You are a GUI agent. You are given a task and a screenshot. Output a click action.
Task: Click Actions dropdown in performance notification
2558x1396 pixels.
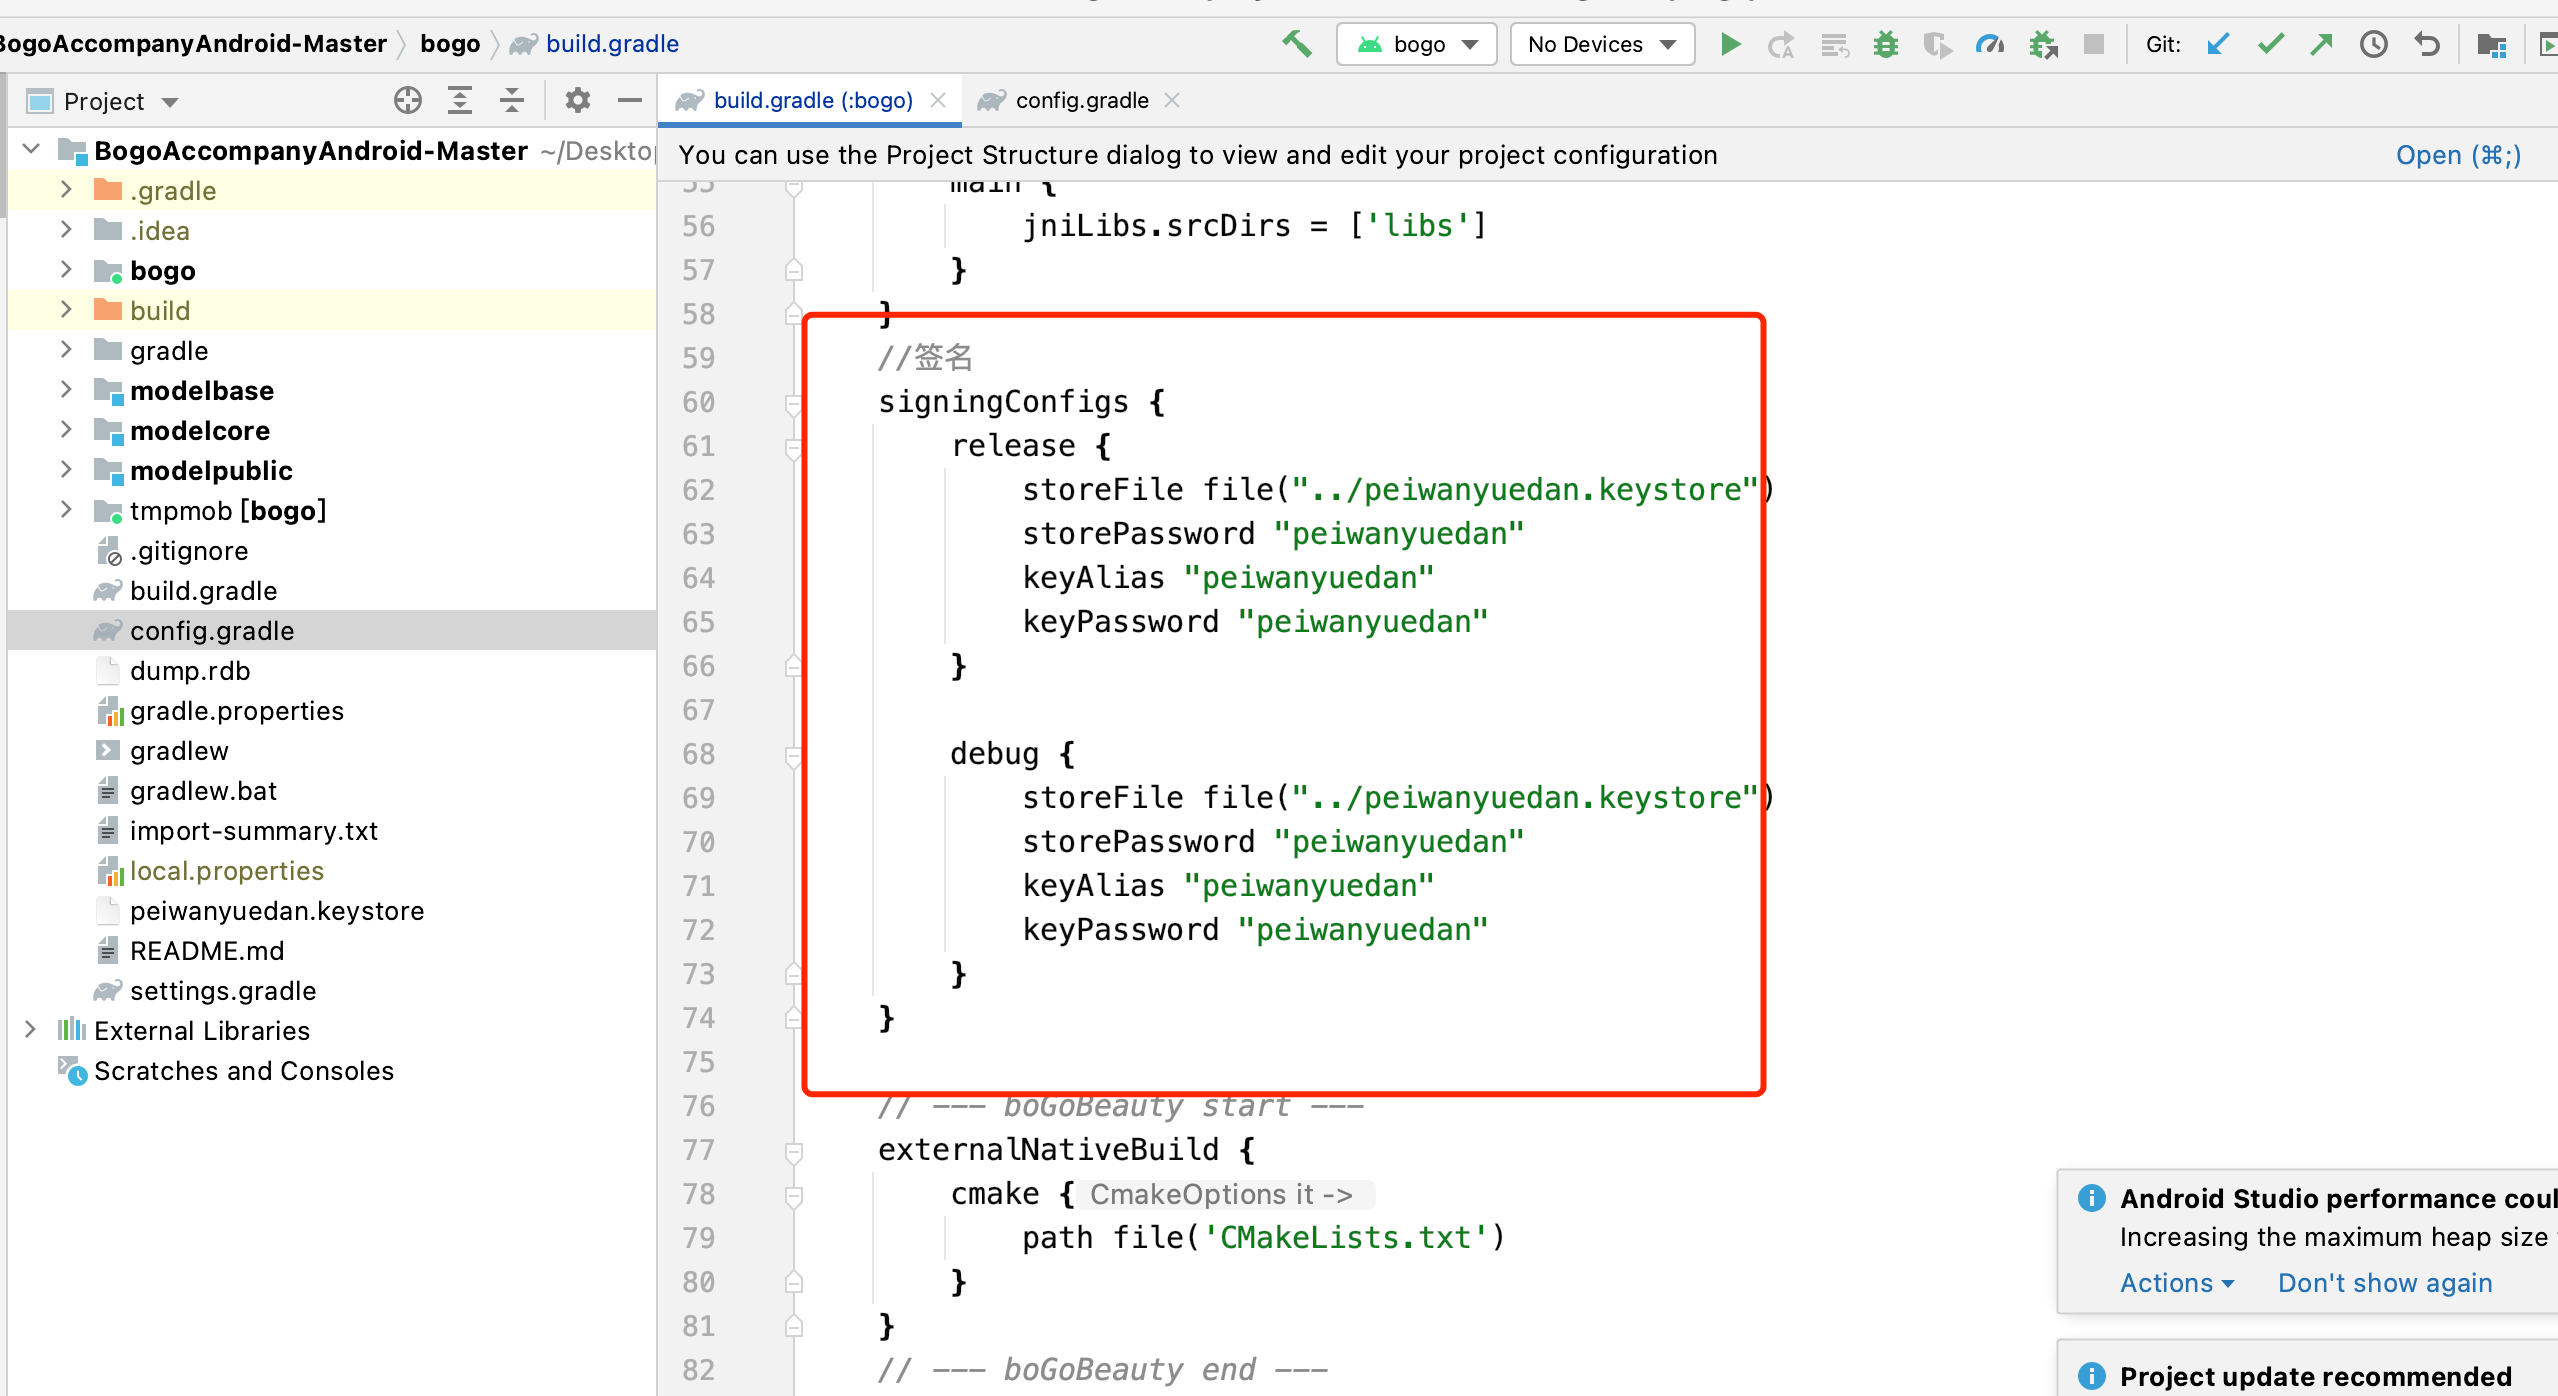click(x=2168, y=1284)
